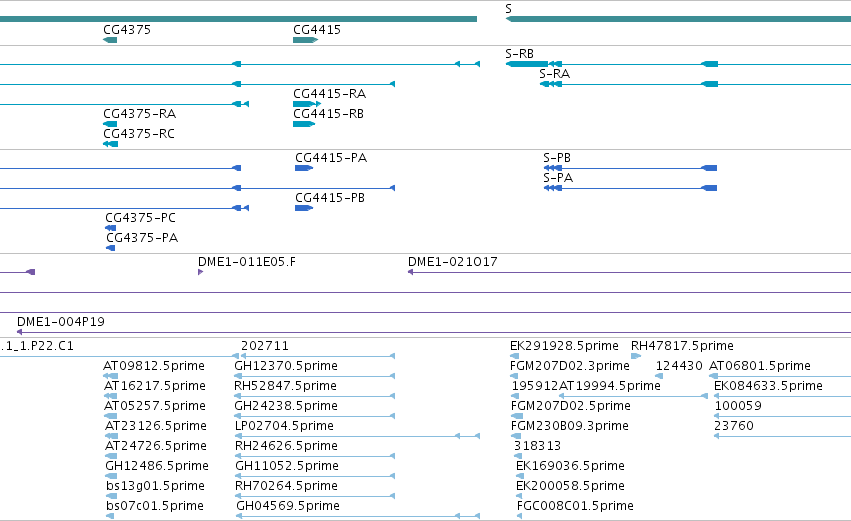Click the small purple arrow under DME1-011E05.F
Image resolution: width=851 pixels, height=521 pixels.
click(x=200, y=272)
